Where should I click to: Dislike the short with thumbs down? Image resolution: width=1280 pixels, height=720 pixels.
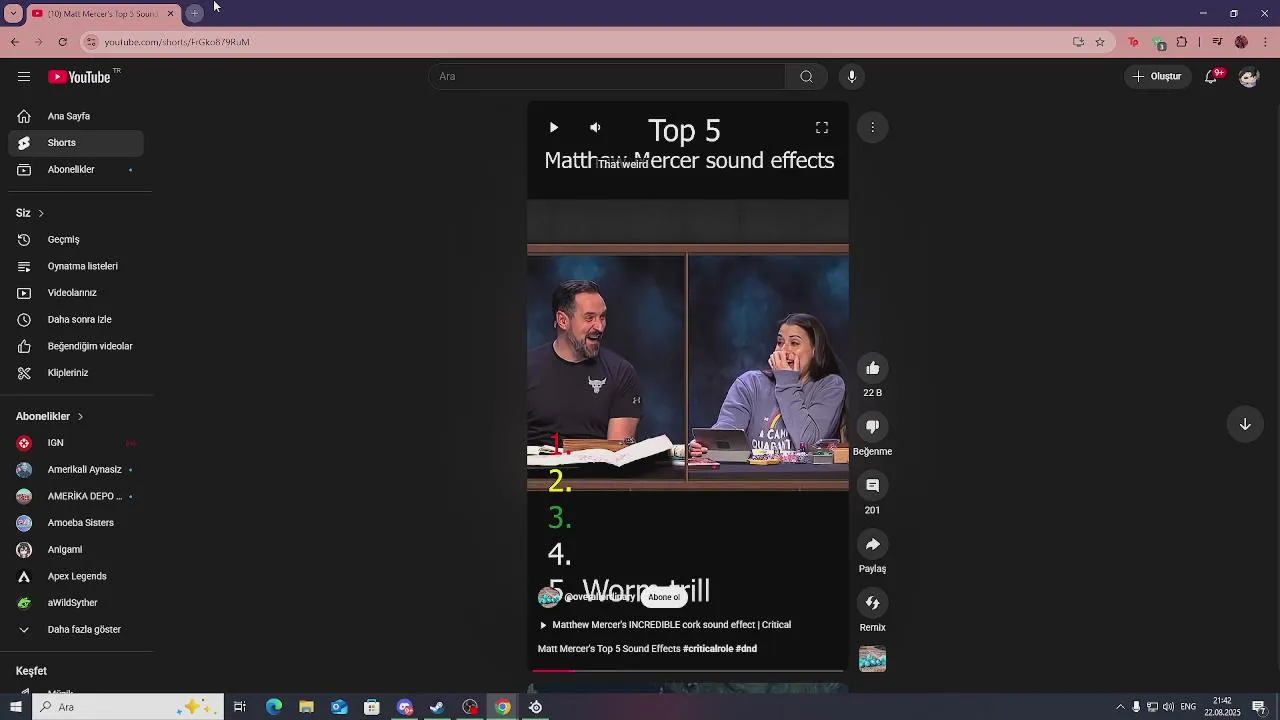(x=872, y=427)
